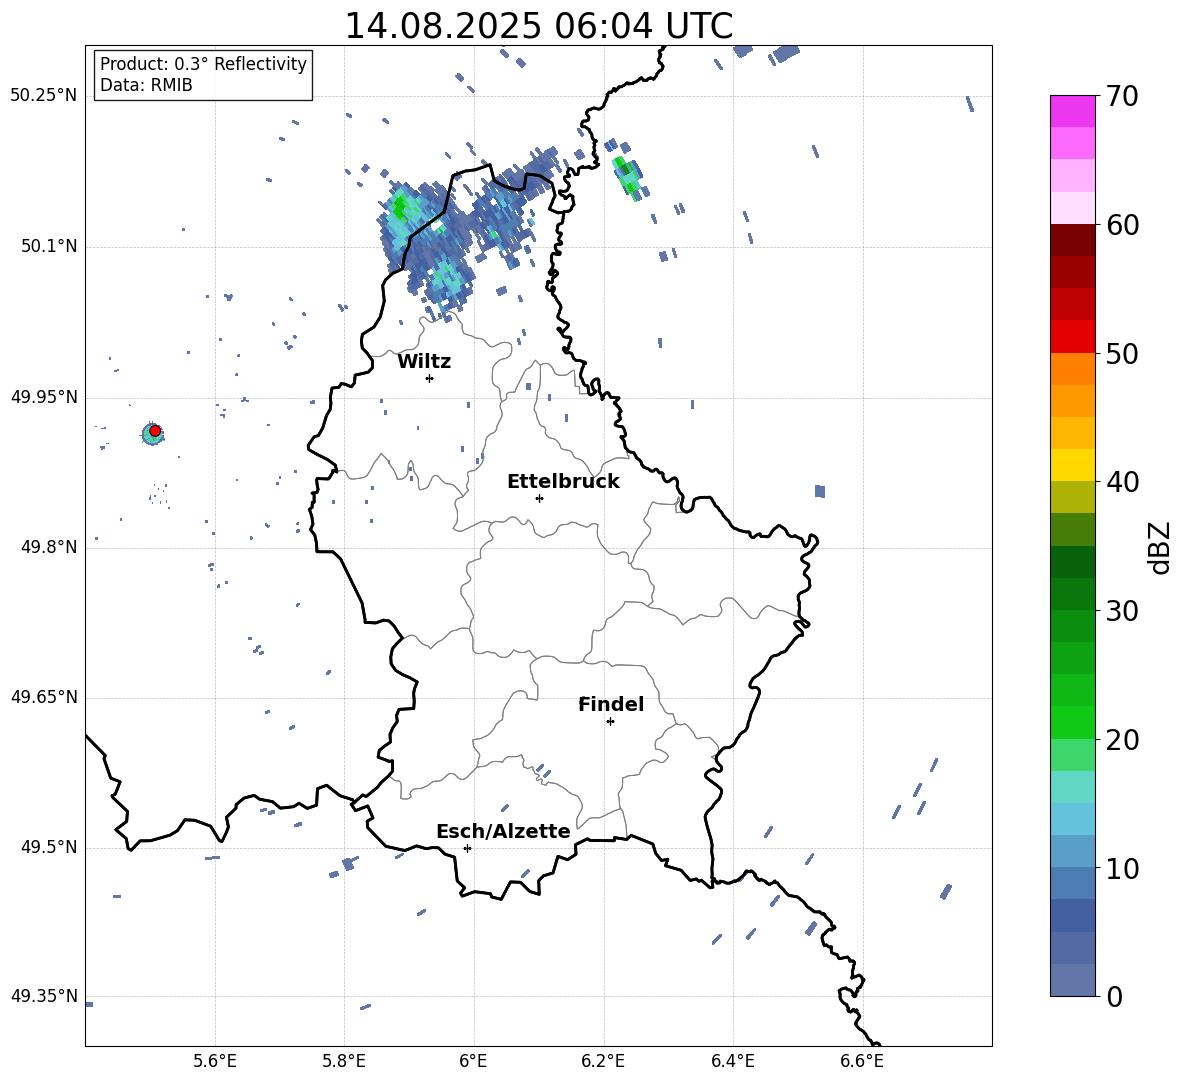Click the isolated blue echo block near 6.55°E
This screenshot has width=1184, height=1081.
pyautogui.click(x=820, y=491)
